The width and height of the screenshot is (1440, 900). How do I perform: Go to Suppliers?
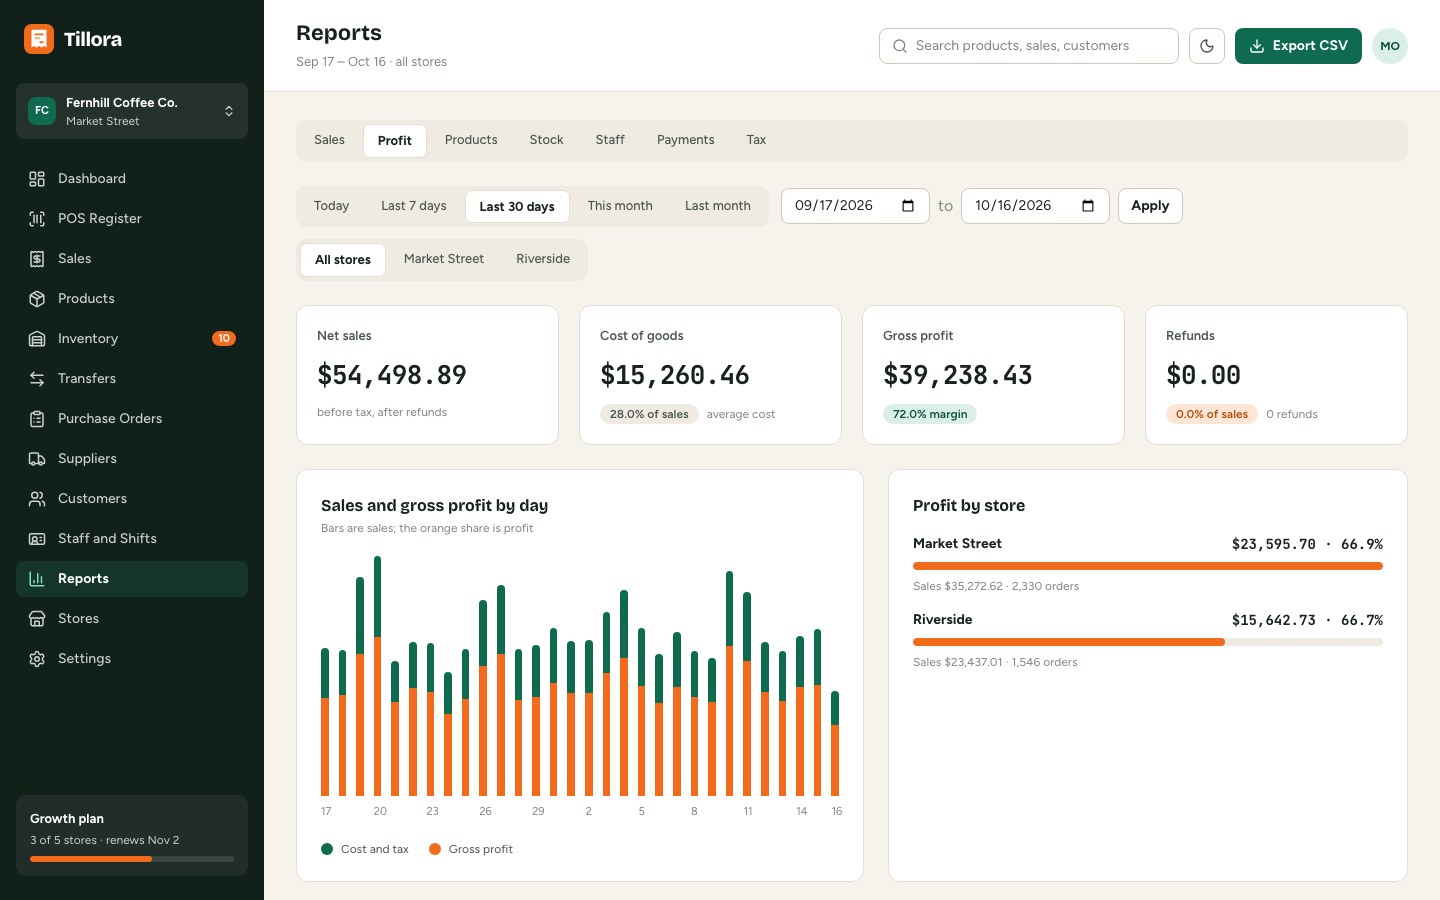point(132,459)
